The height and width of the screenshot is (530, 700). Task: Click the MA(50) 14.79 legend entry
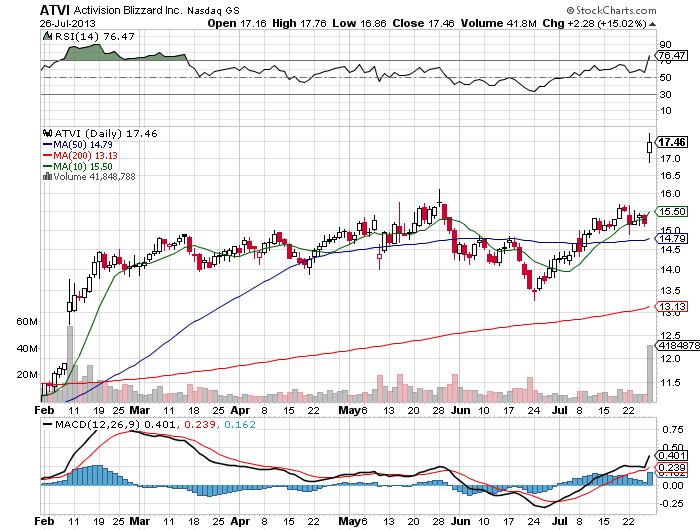point(78,145)
